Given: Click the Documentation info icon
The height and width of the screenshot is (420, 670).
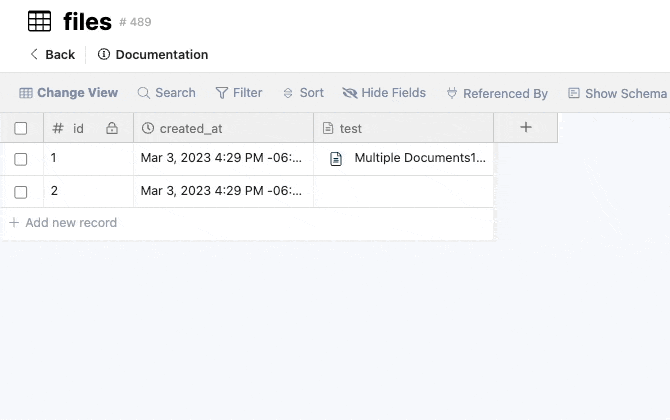Looking at the screenshot, I should click(x=103, y=54).
